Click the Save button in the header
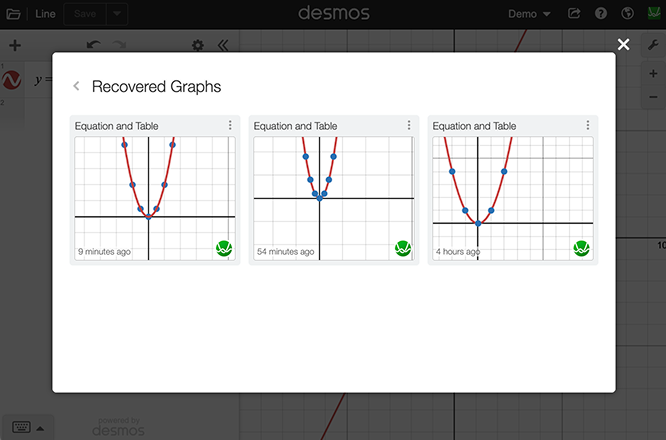This screenshot has width=666, height=440. point(84,14)
